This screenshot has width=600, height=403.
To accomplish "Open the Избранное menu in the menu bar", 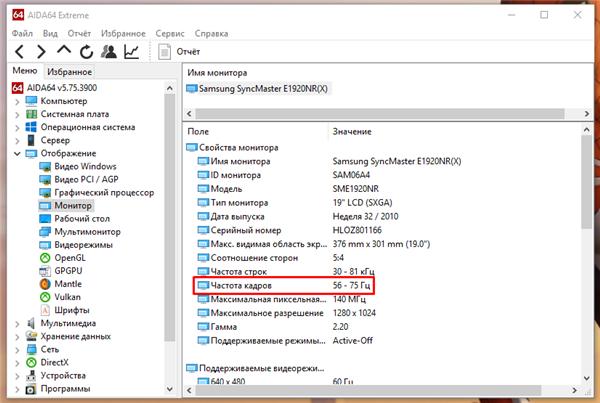I will coord(123,34).
